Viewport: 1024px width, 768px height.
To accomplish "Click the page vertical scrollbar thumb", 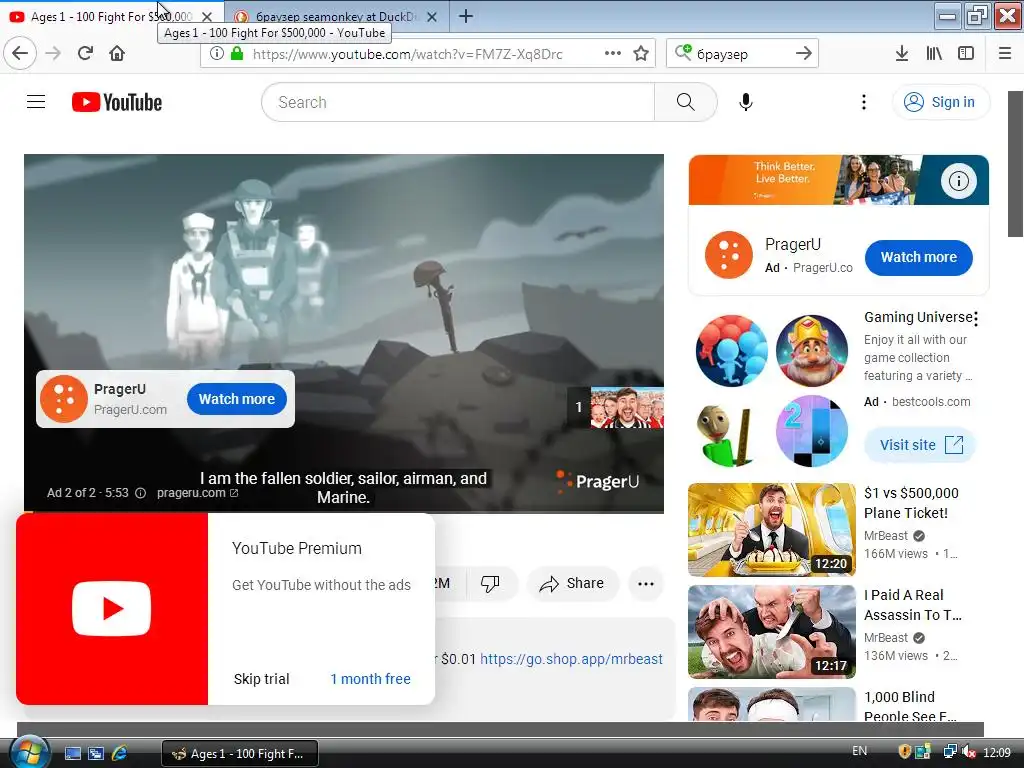I will coord(1016,164).
